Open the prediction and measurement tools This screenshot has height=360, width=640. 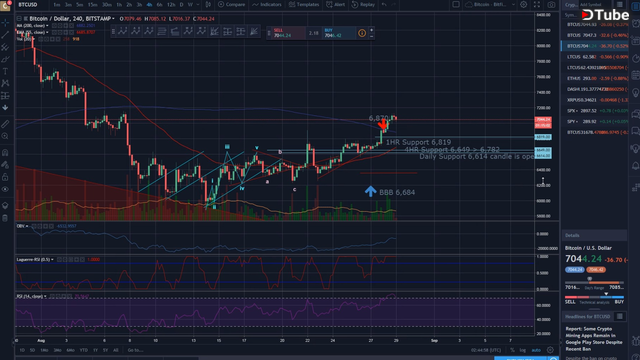pos(5,96)
